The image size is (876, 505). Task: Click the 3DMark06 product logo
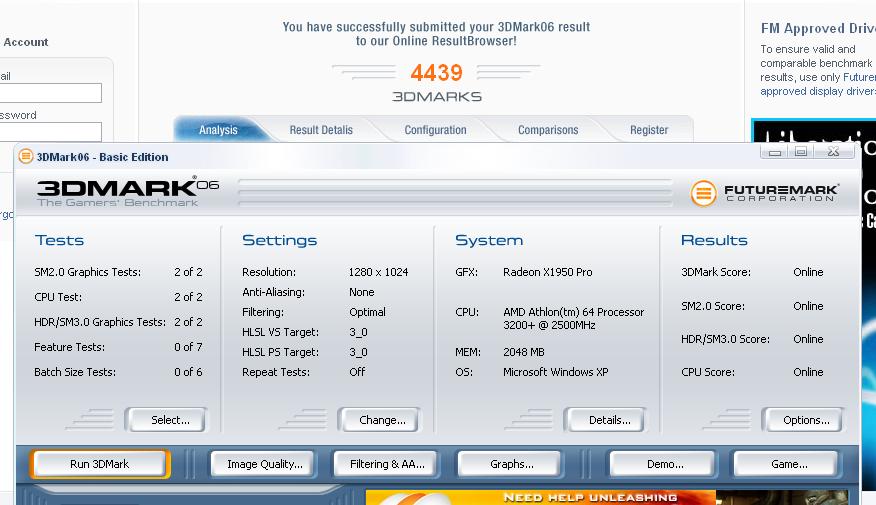point(128,192)
